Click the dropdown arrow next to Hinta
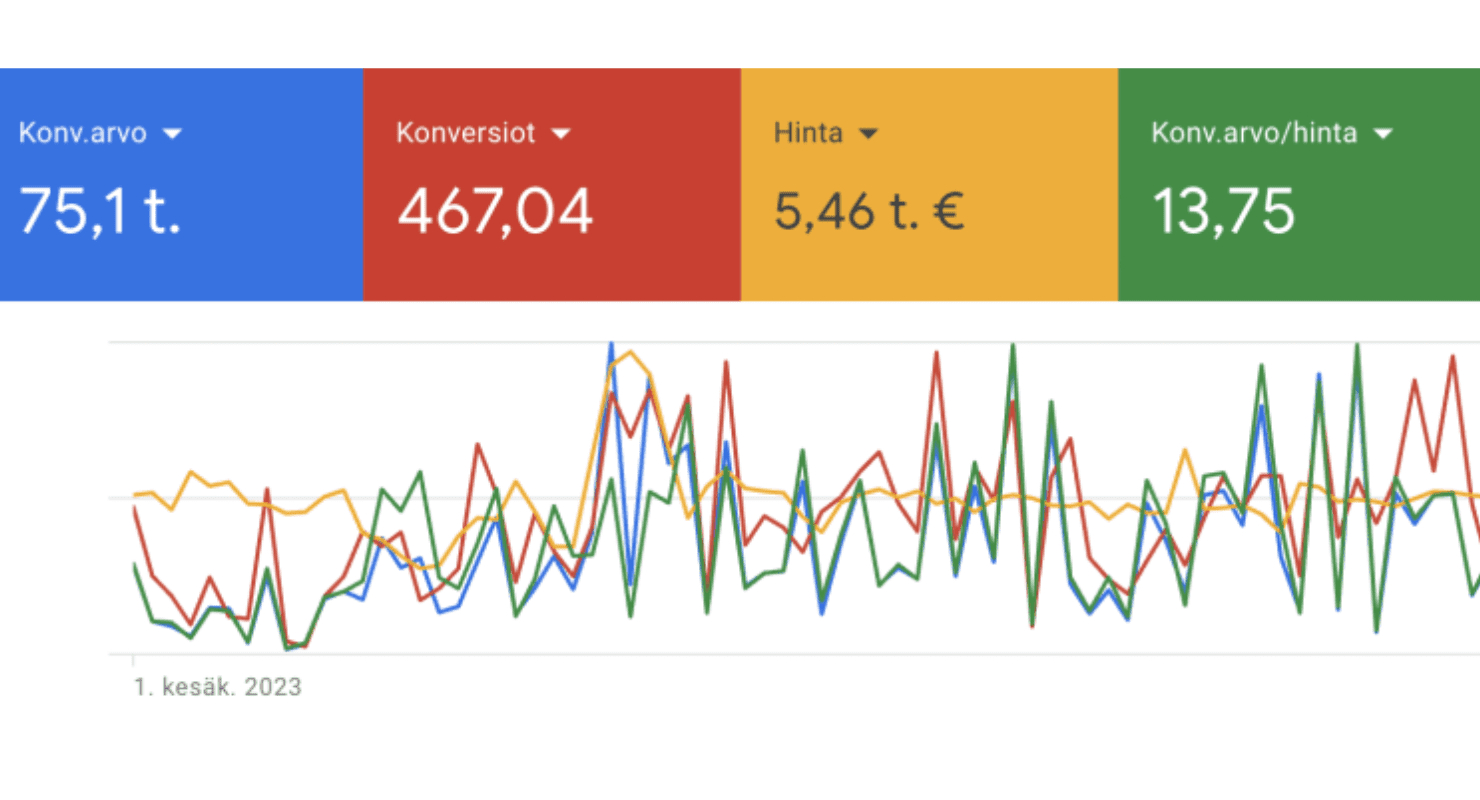The height and width of the screenshot is (800, 1480). 868,133
